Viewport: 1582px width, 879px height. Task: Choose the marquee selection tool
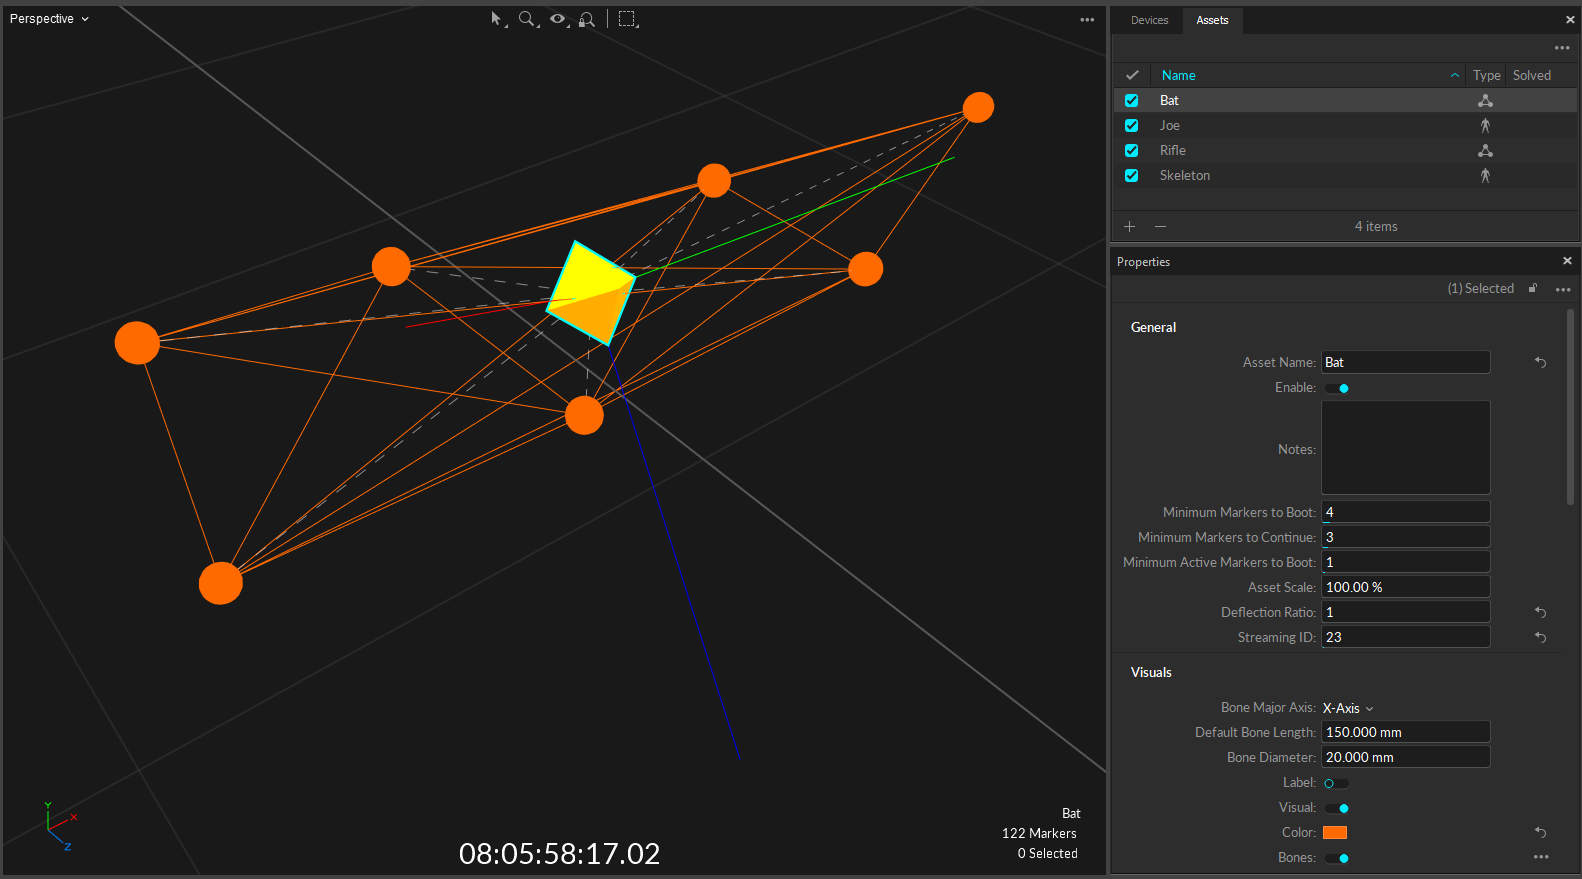click(627, 19)
